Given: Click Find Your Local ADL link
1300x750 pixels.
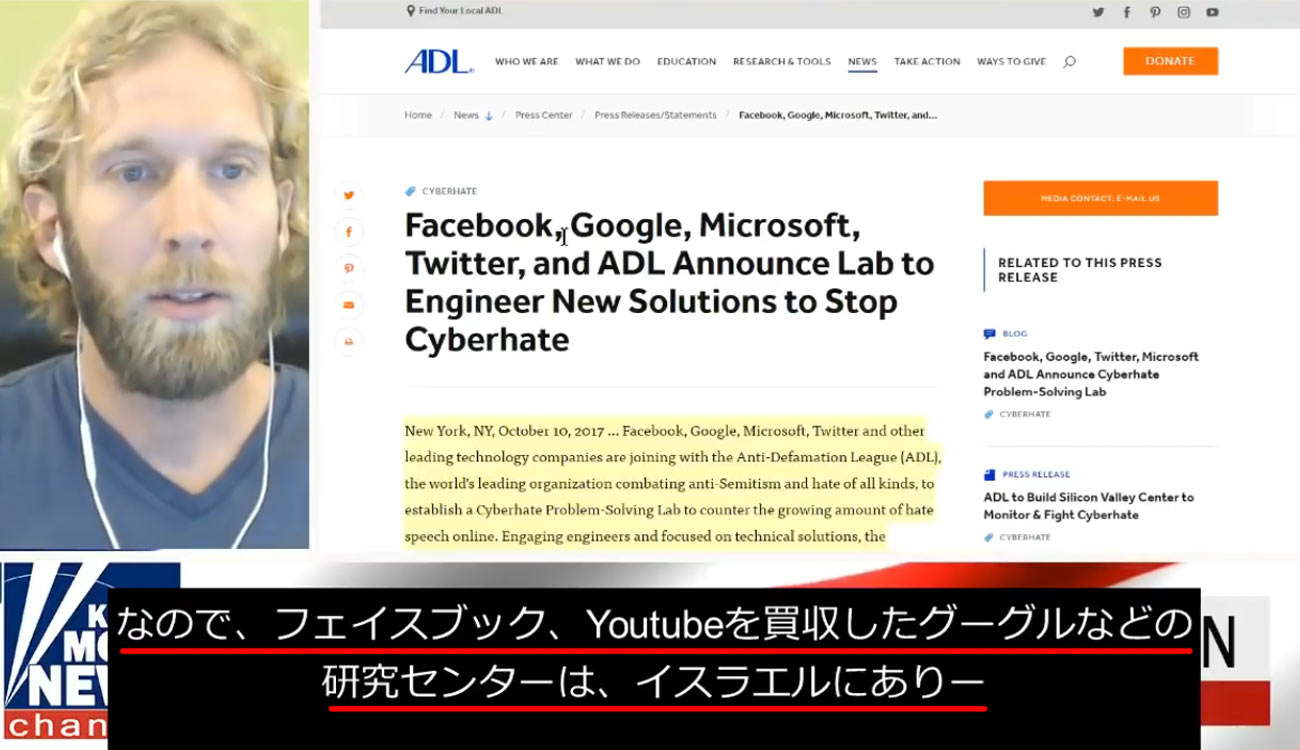Looking at the screenshot, I should 460,11.
